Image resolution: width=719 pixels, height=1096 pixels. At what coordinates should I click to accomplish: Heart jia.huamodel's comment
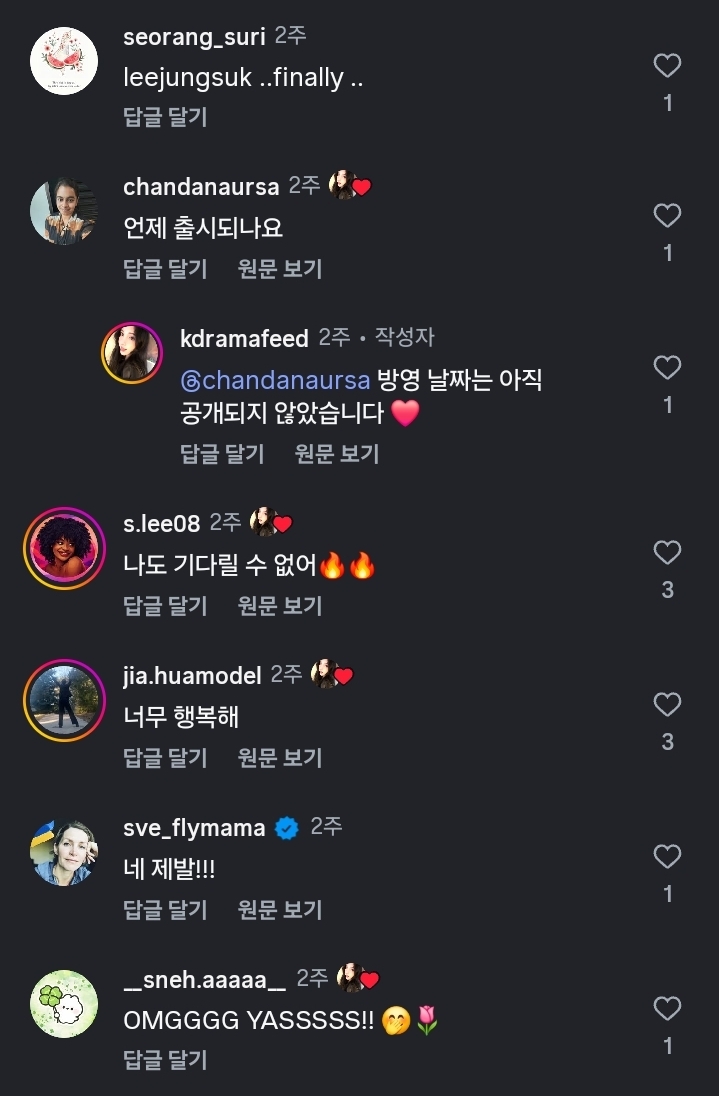(x=667, y=705)
